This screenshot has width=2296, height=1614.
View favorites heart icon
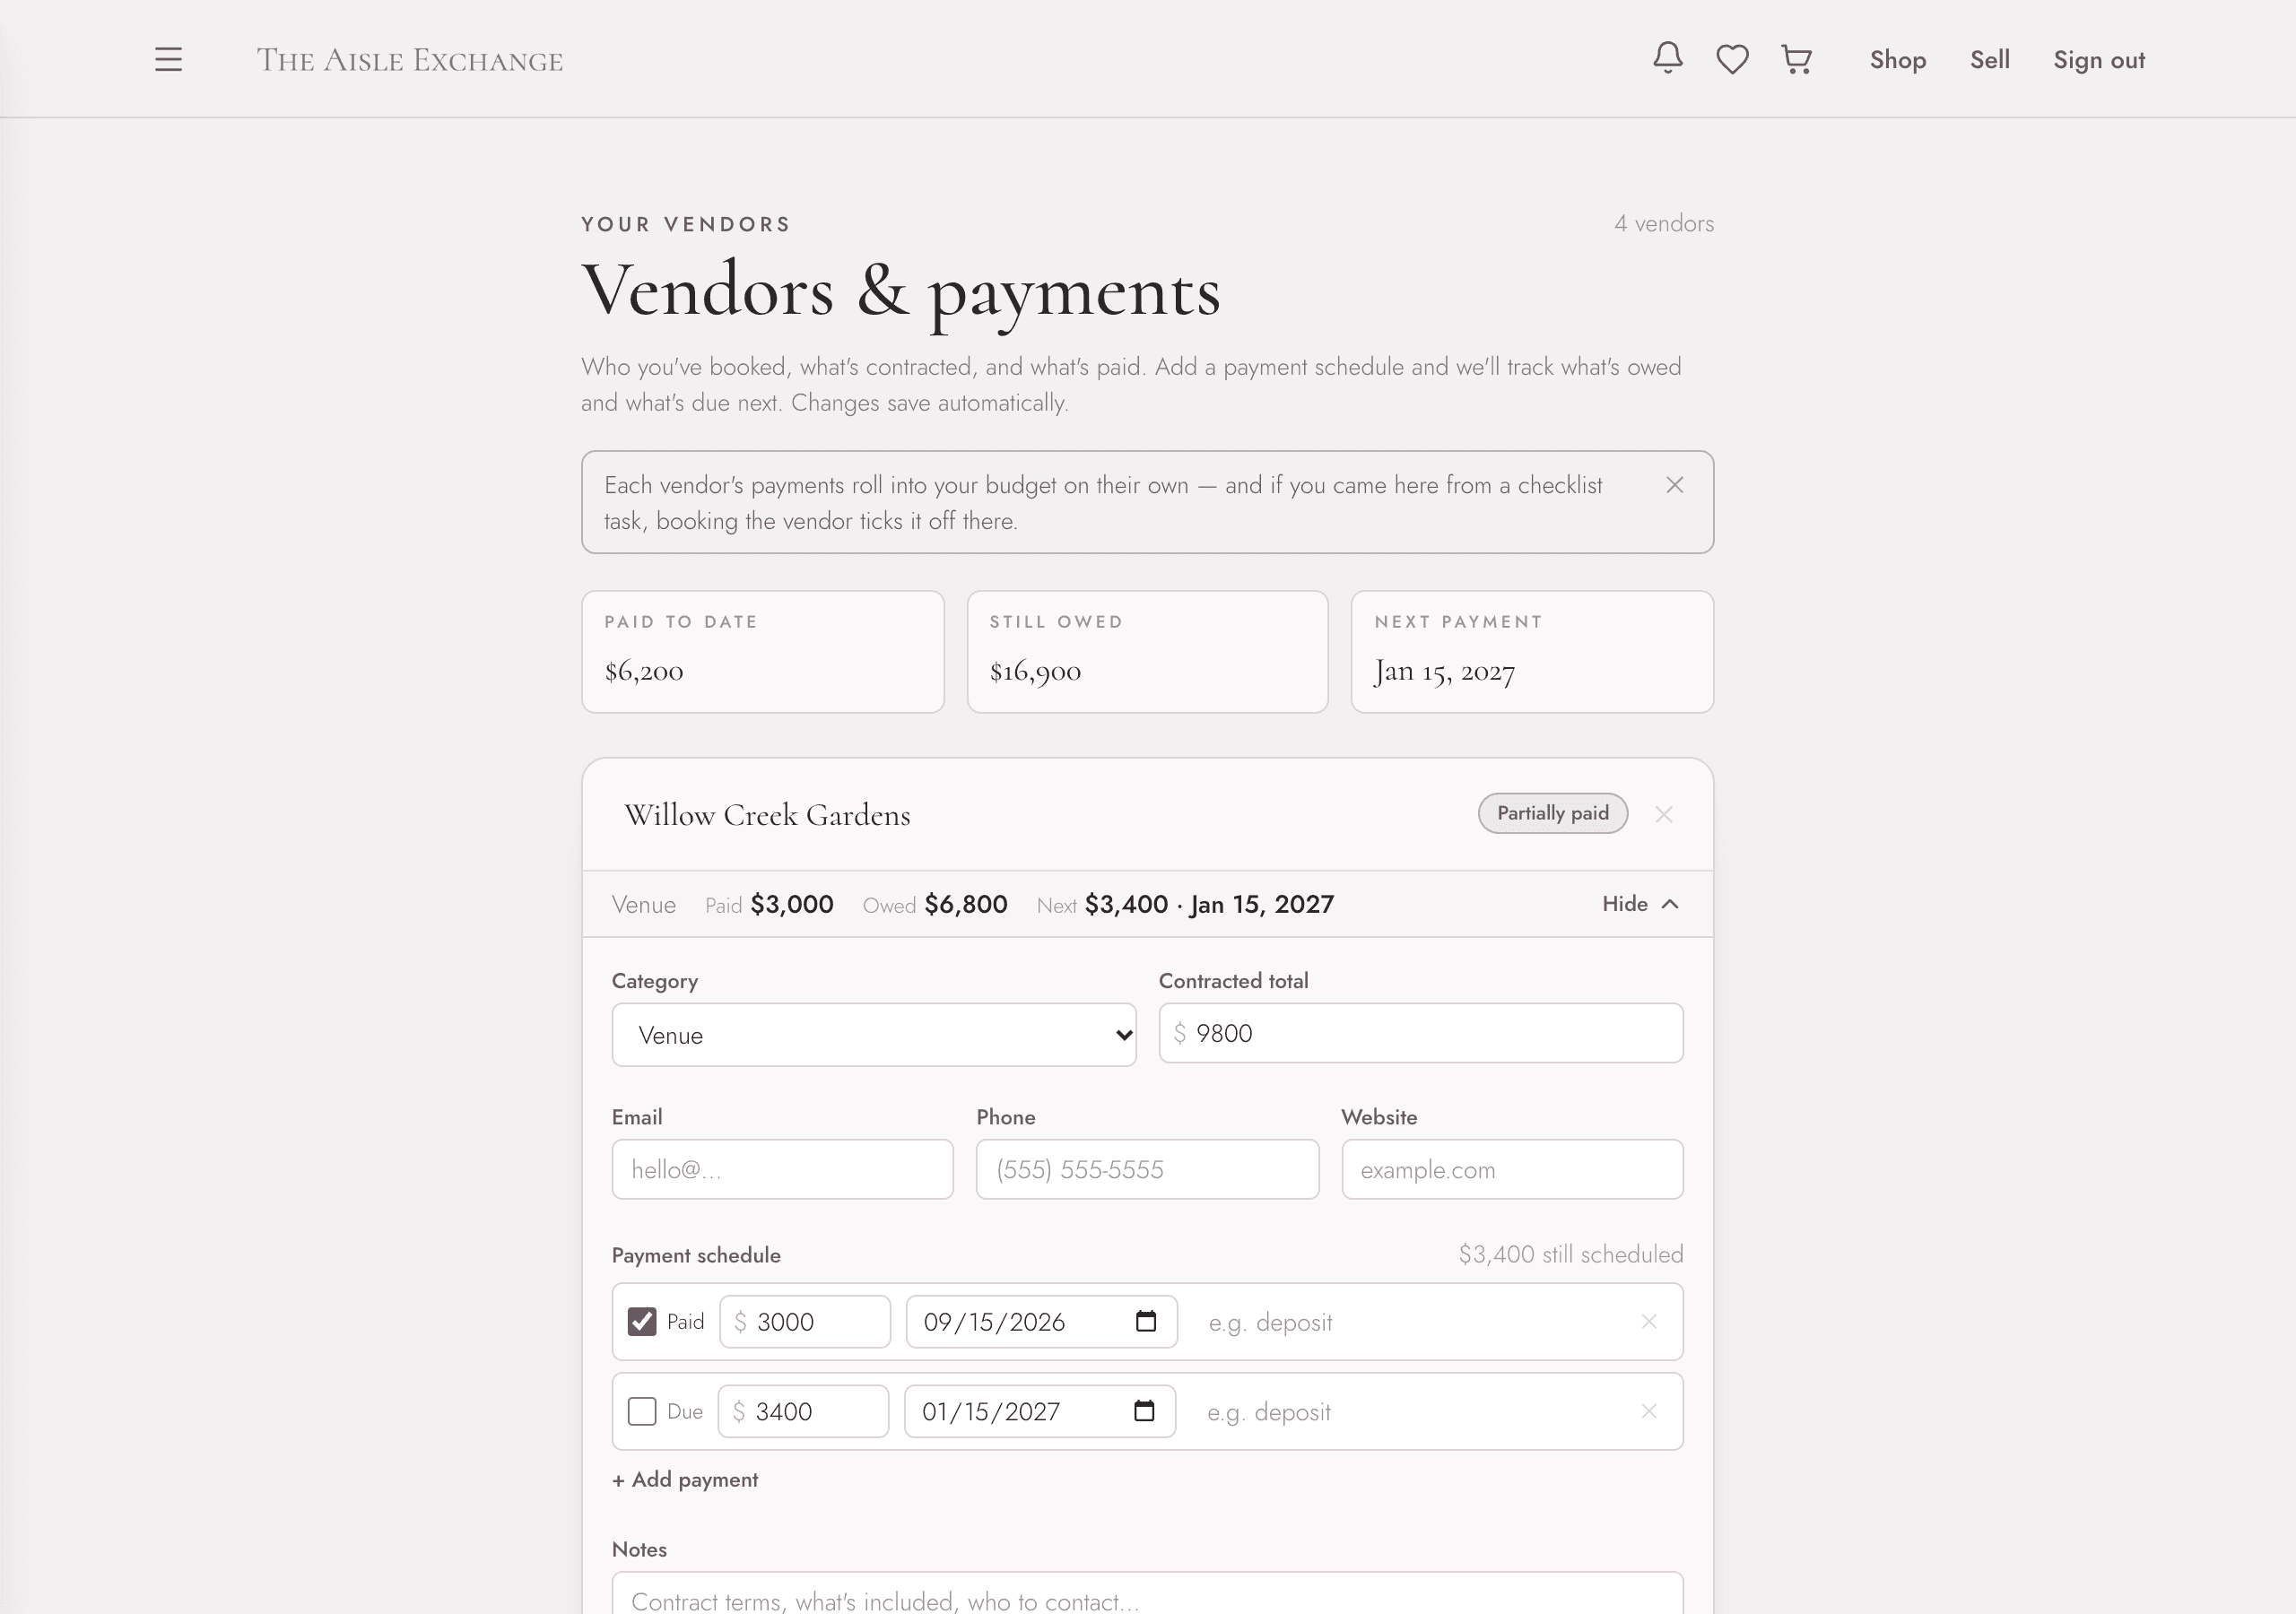(1732, 60)
